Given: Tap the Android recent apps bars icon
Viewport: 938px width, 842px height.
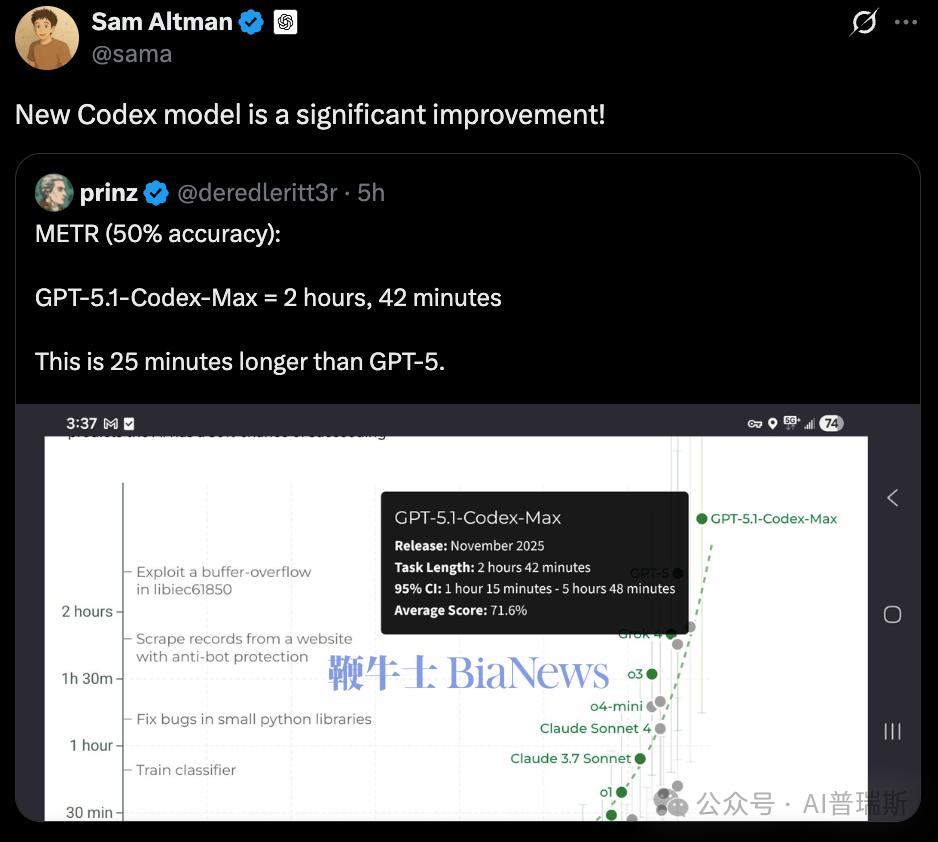Looking at the screenshot, I should coord(893,731).
